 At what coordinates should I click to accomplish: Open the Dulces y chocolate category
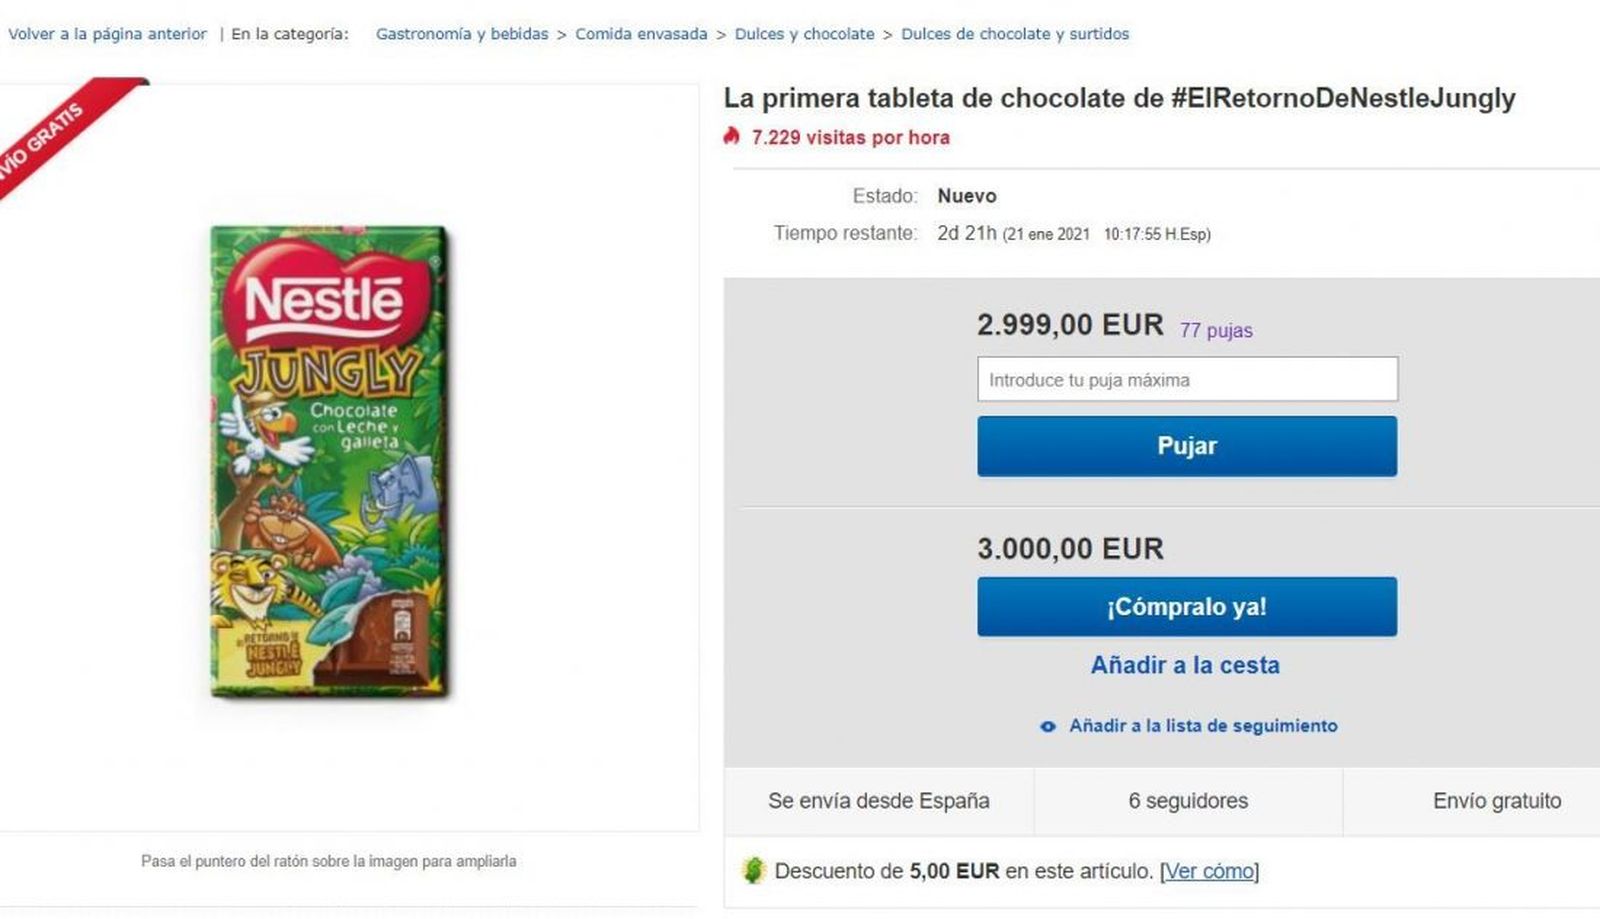click(x=803, y=33)
